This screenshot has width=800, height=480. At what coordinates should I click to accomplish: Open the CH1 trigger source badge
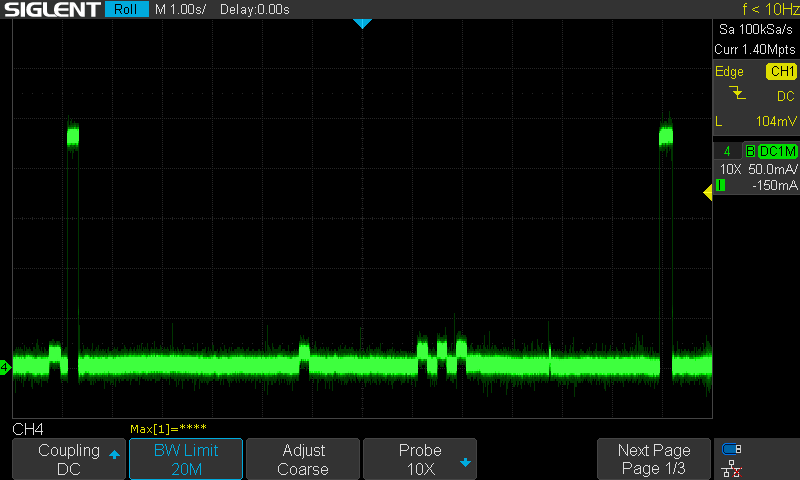click(x=781, y=72)
